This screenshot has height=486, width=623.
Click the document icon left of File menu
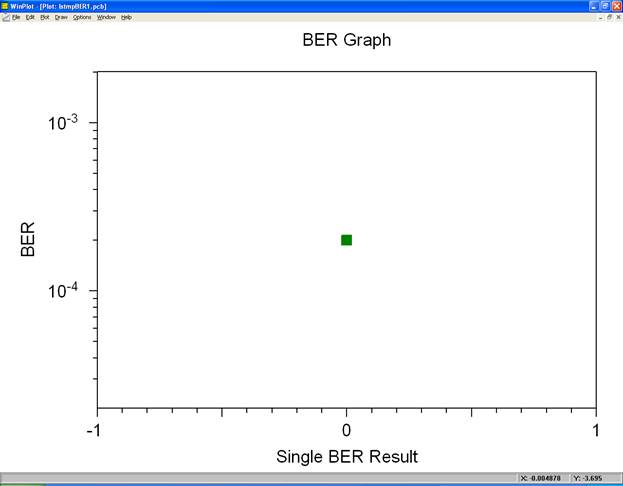pyautogui.click(x=6, y=17)
